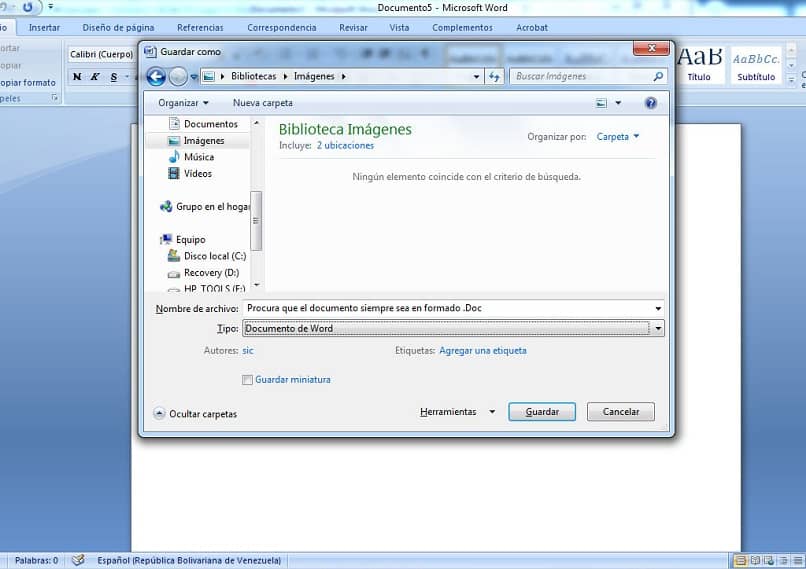
Task: Toggle Negrita (N) in Word ribbon
Action: click(x=77, y=77)
